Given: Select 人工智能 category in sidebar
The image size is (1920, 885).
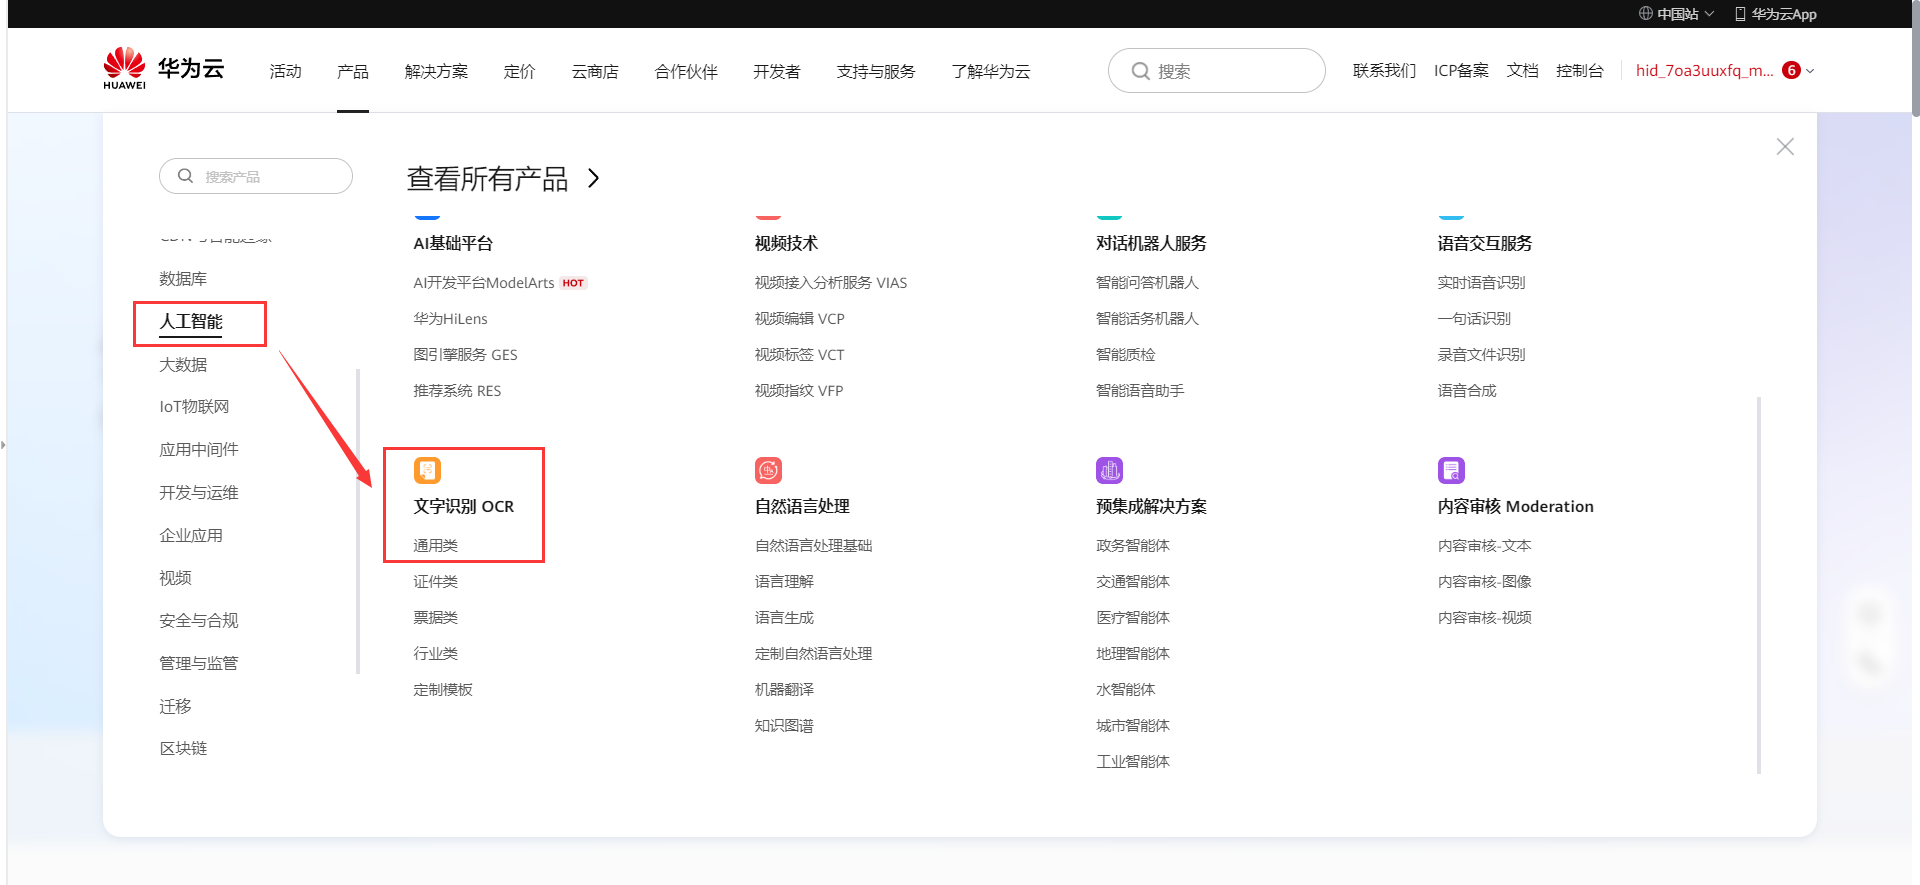Looking at the screenshot, I should (x=191, y=321).
